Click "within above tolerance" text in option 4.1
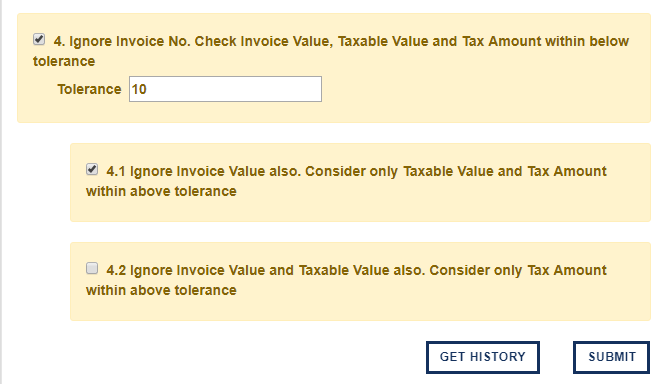662x384 pixels. tap(161, 192)
